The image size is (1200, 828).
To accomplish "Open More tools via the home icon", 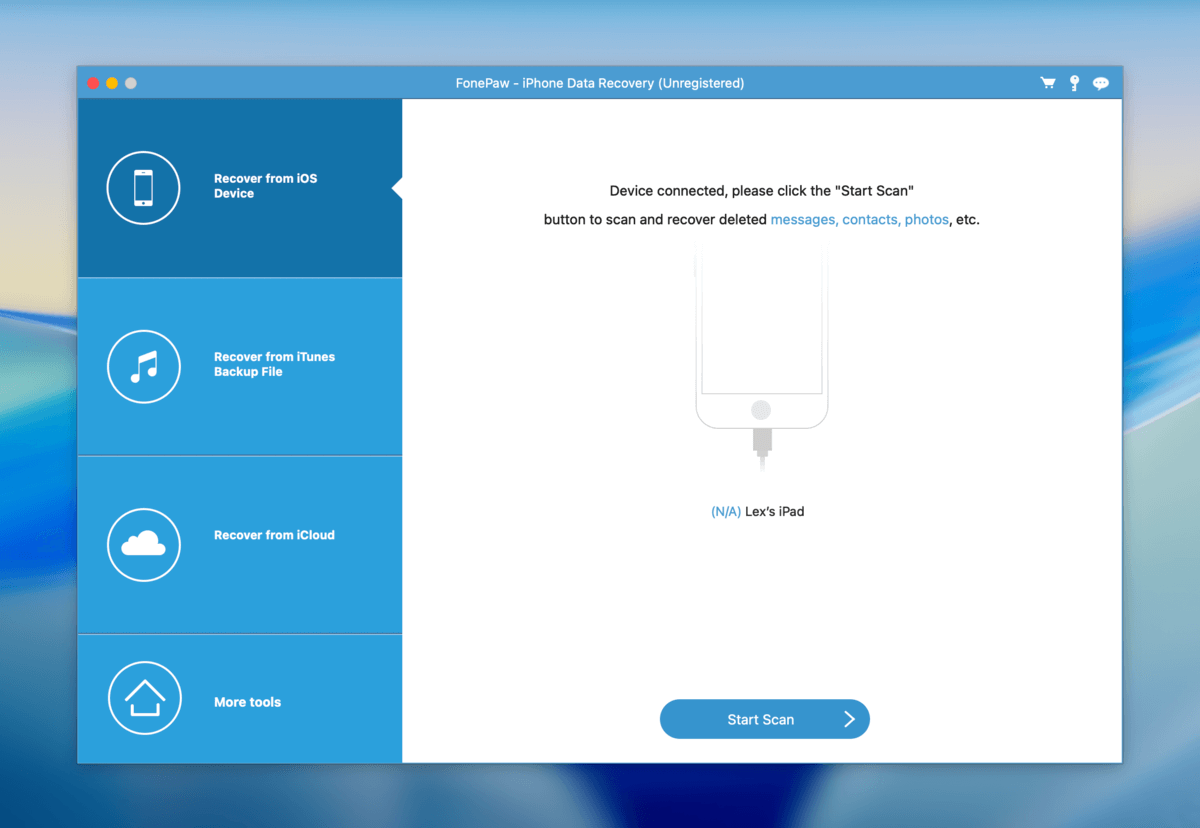I will click(x=143, y=698).
